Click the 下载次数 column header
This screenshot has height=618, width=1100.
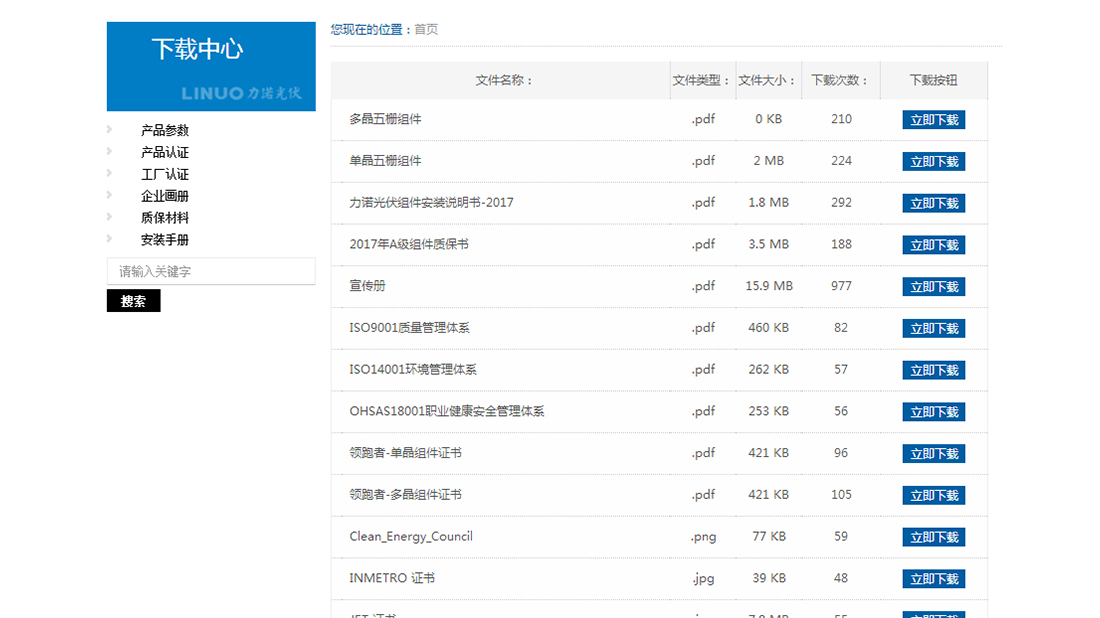[x=840, y=81]
